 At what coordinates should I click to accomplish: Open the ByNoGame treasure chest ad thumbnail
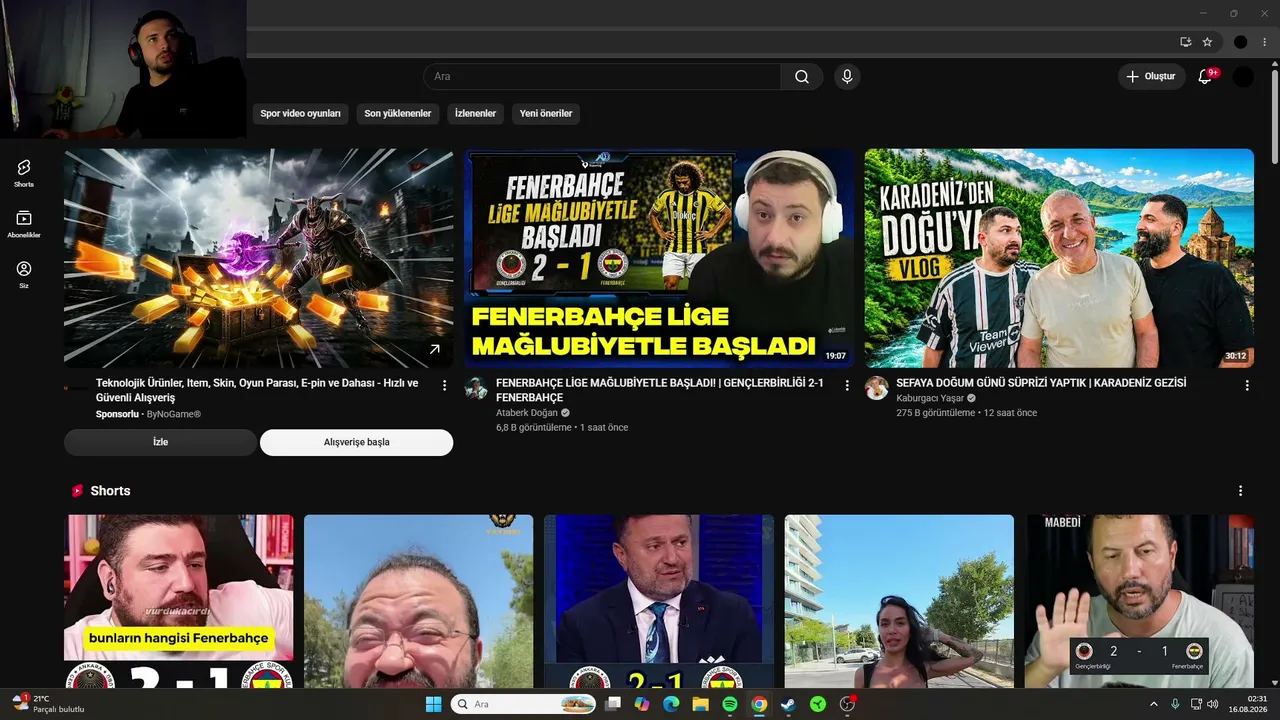pos(258,258)
